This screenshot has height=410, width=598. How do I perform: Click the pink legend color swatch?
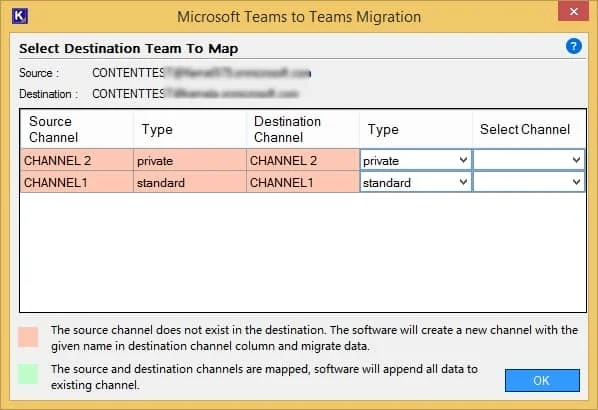pos(28,336)
